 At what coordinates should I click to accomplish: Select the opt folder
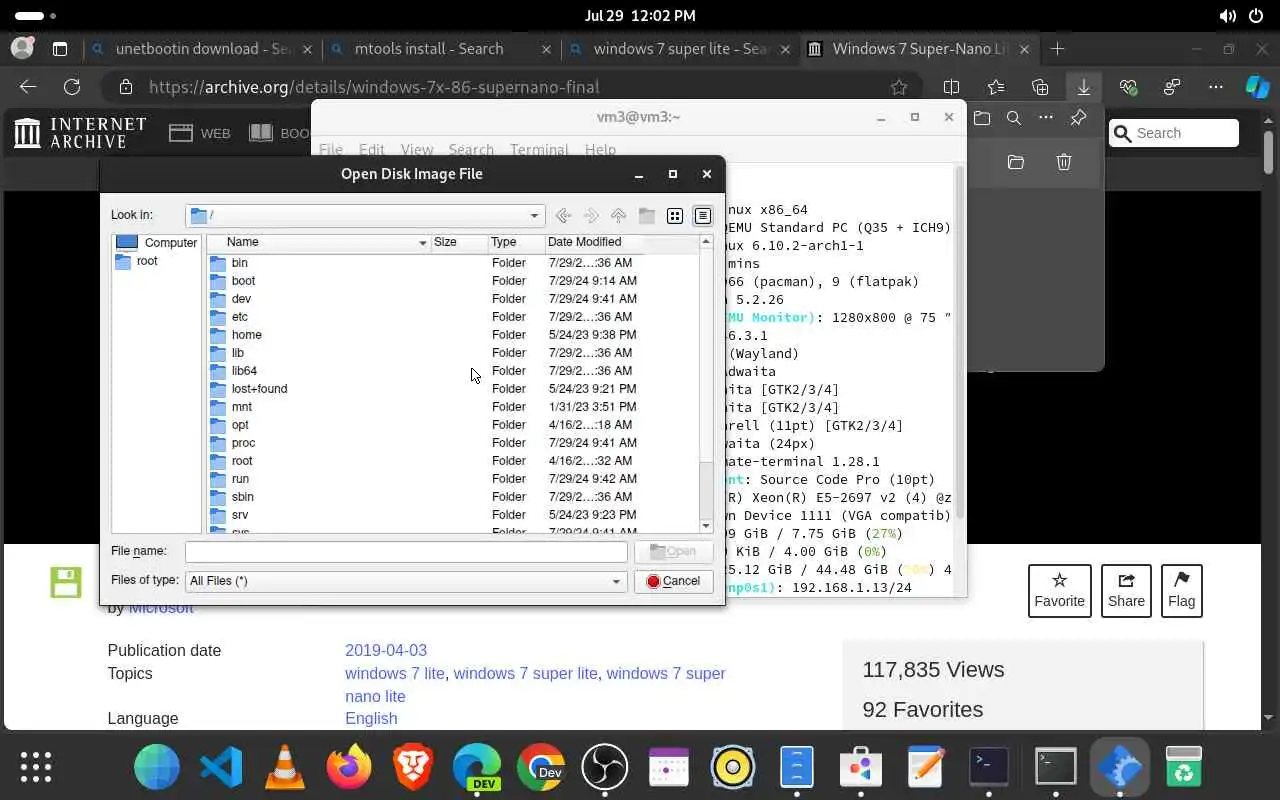pyautogui.click(x=240, y=425)
